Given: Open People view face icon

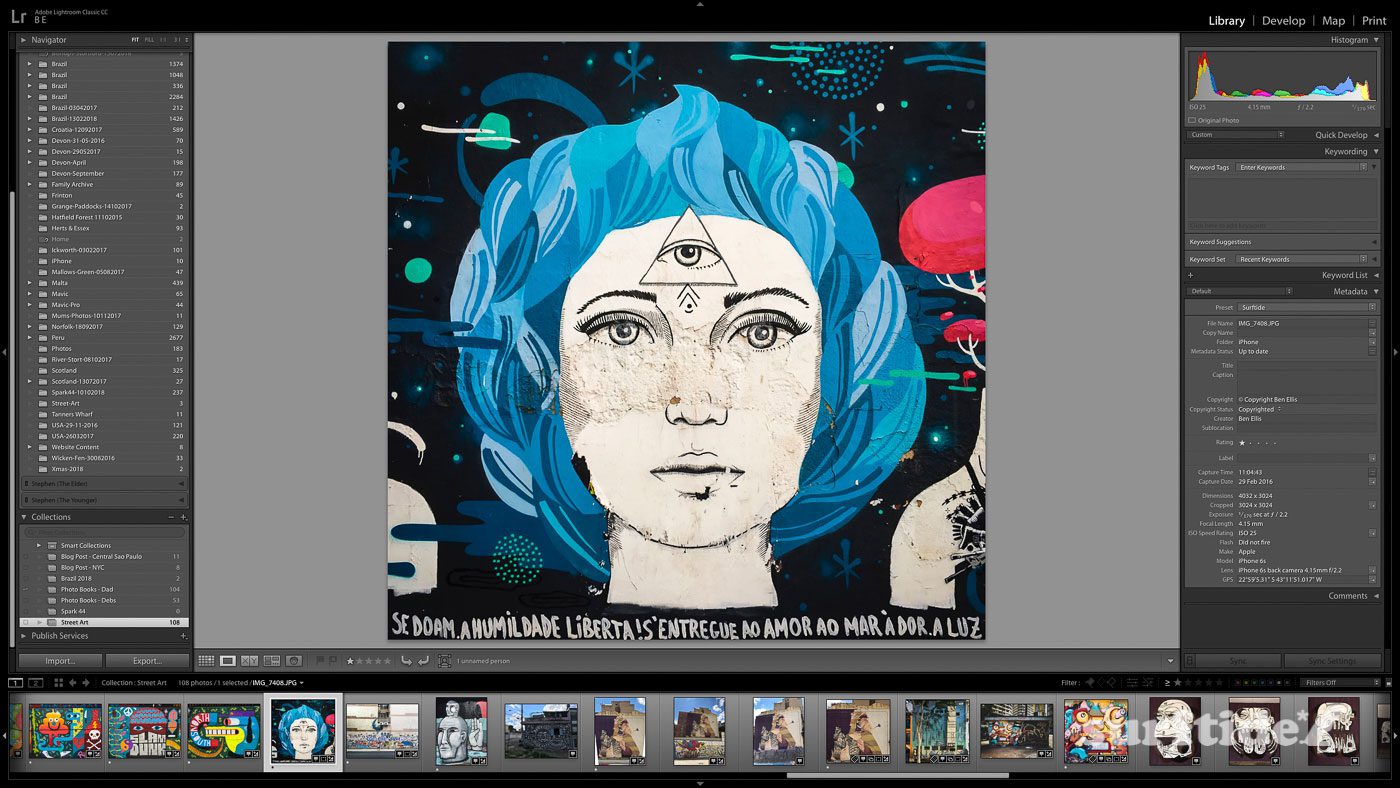Looking at the screenshot, I should click(x=294, y=661).
